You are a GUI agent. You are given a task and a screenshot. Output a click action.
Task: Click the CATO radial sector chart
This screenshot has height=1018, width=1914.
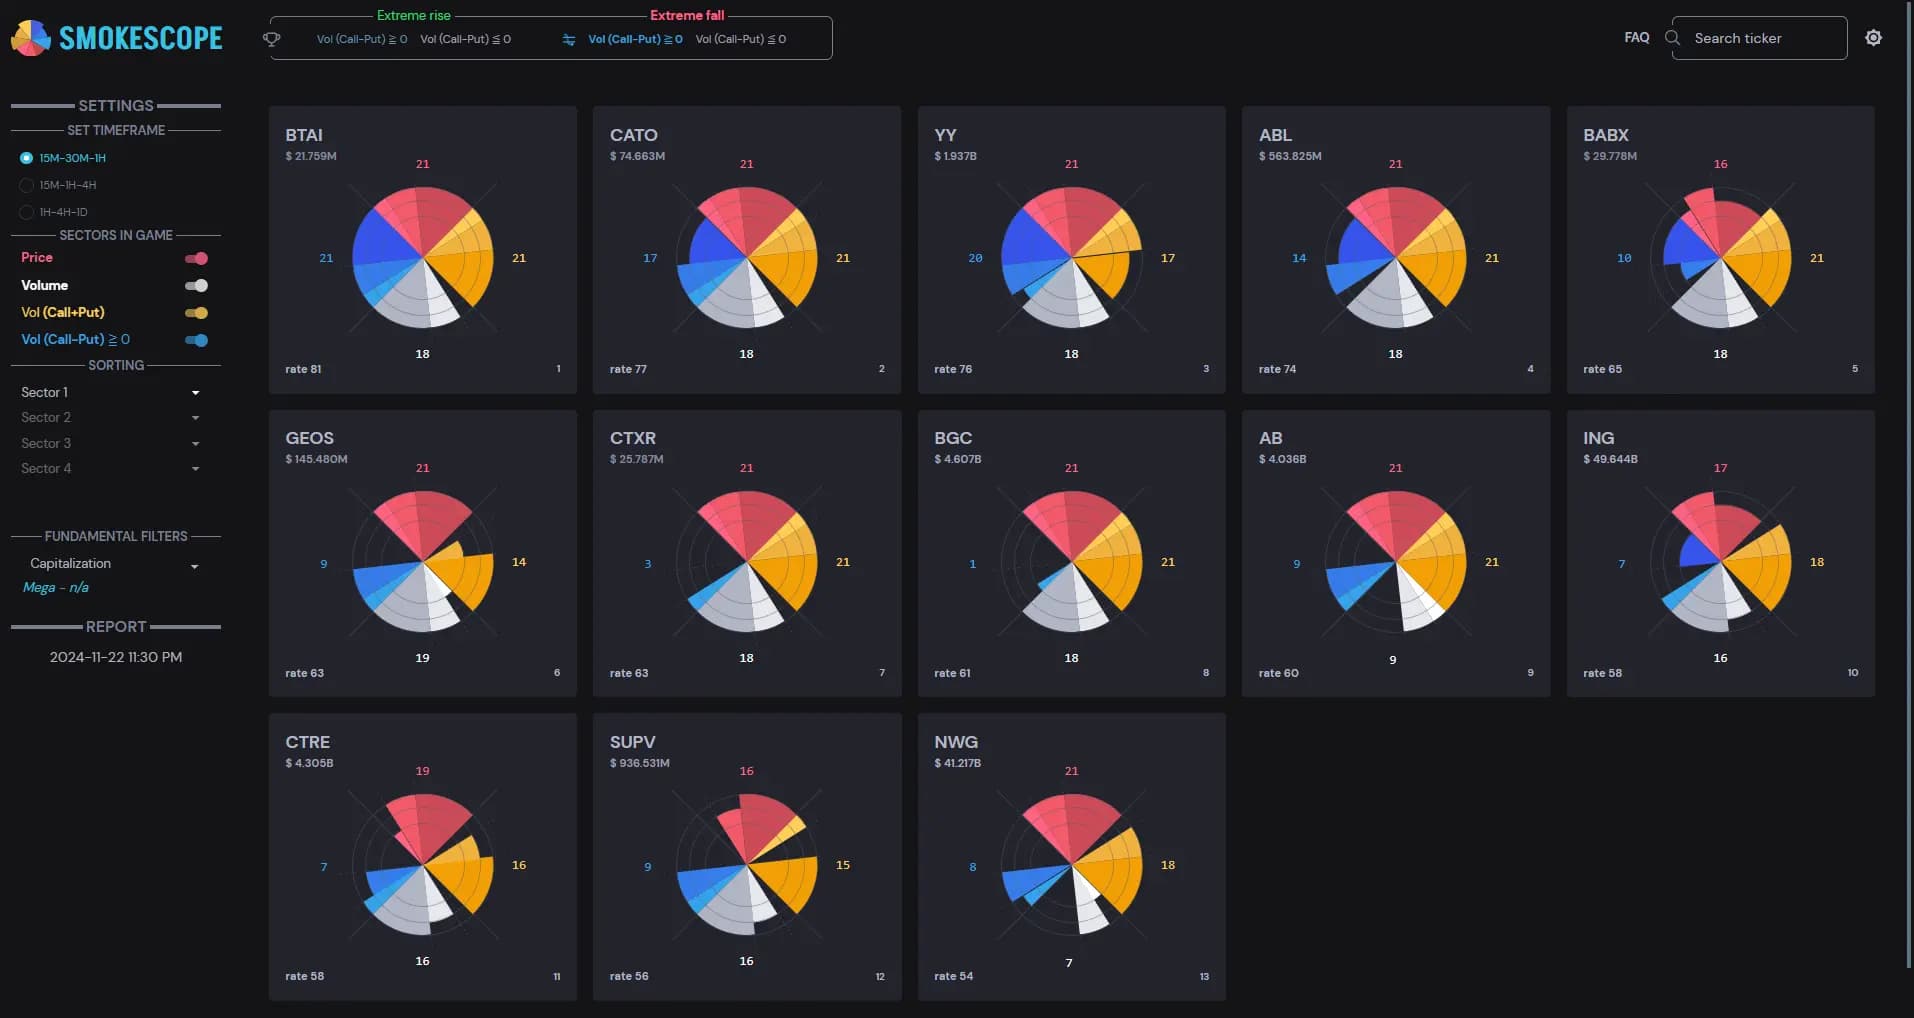tap(747, 258)
